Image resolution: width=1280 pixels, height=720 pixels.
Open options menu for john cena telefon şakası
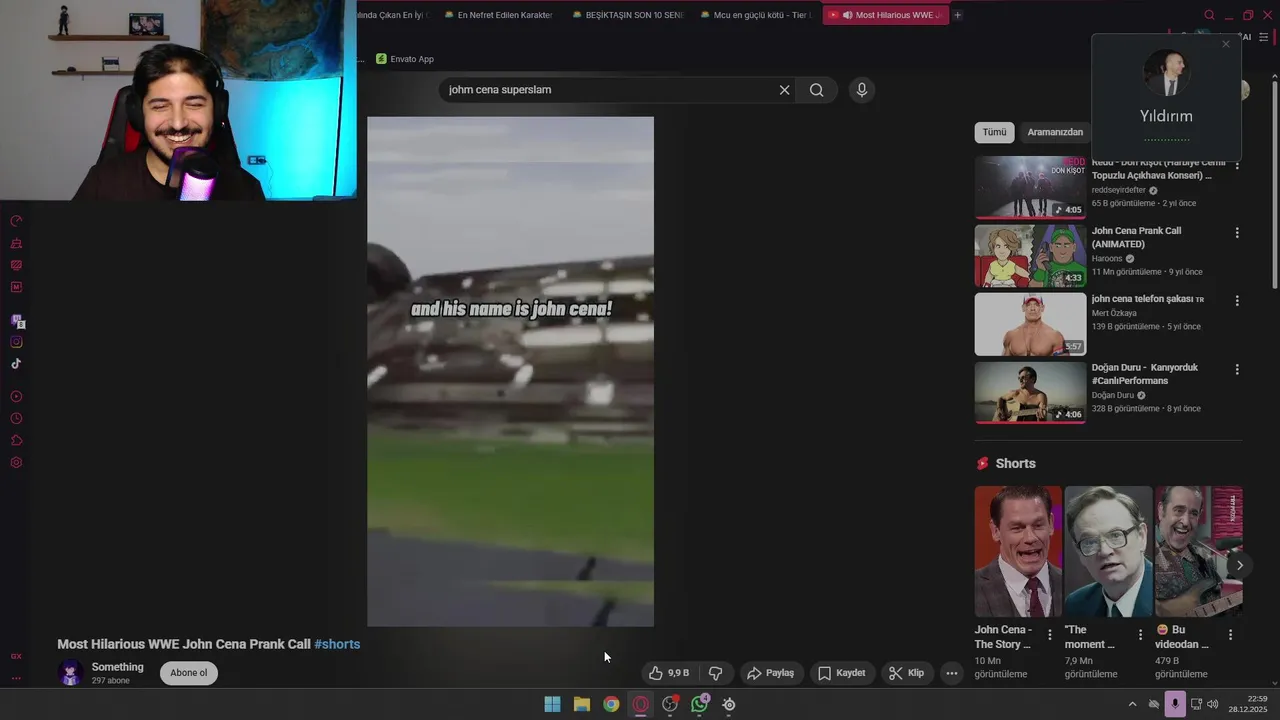(1237, 301)
